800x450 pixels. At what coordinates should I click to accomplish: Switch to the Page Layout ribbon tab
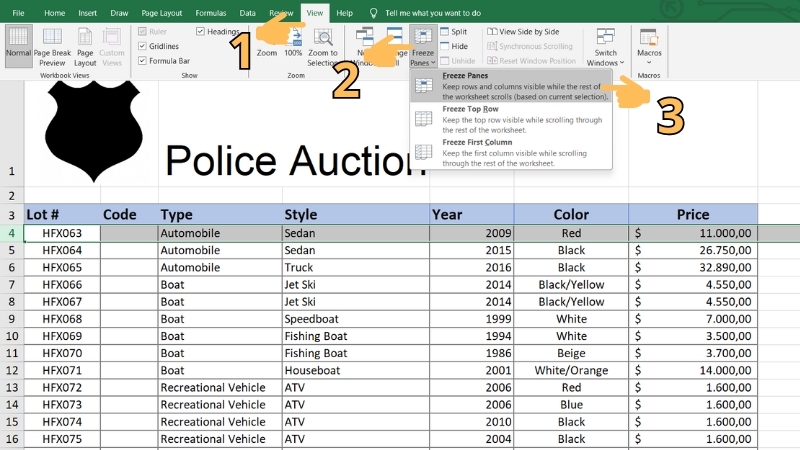tap(163, 13)
